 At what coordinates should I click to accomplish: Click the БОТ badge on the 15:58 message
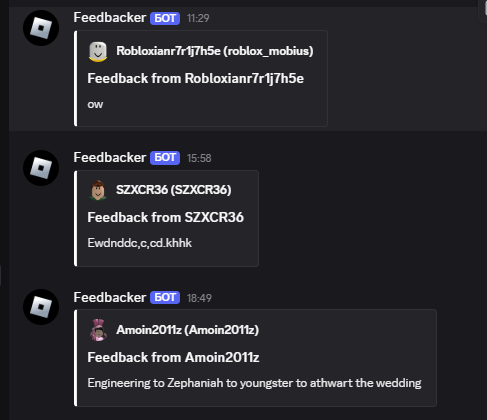click(x=165, y=158)
